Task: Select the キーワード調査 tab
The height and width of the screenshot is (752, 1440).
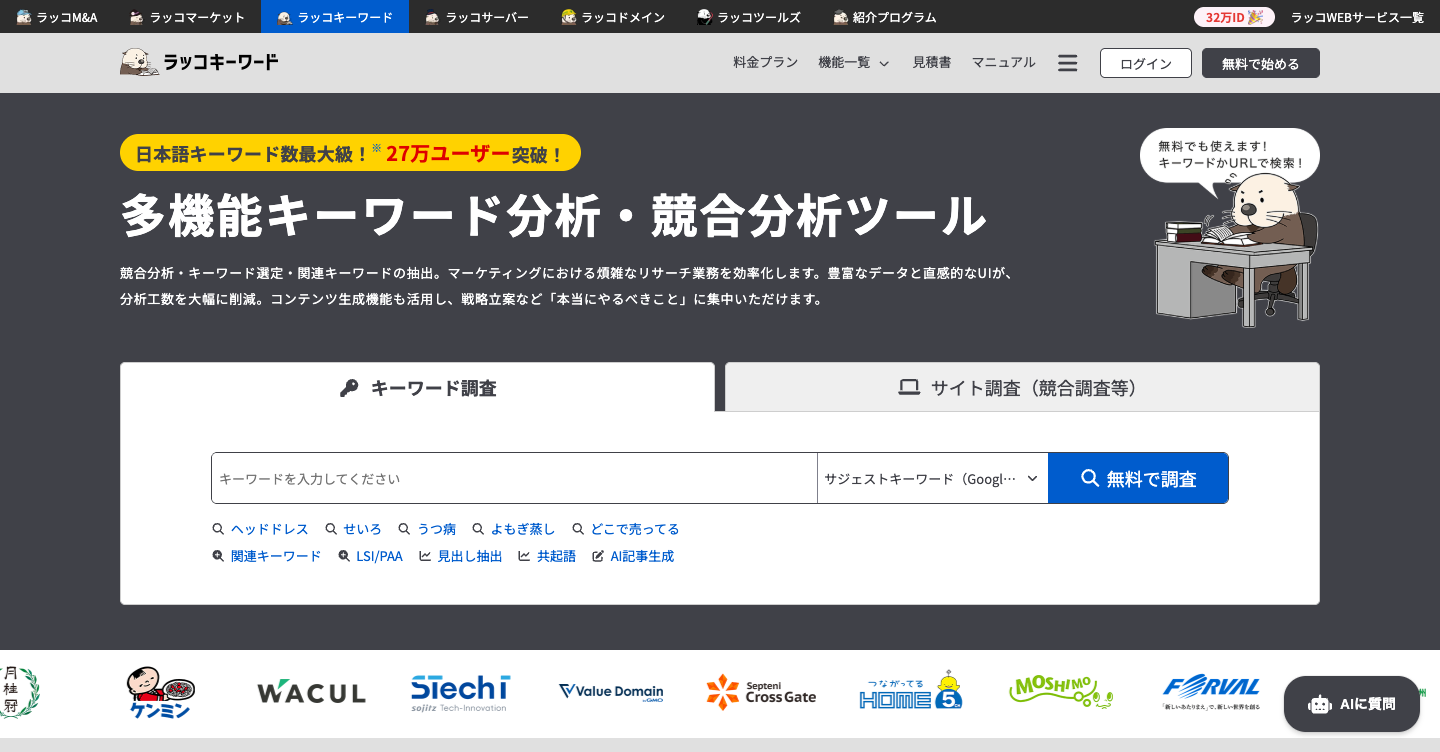Action: click(417, 387)
